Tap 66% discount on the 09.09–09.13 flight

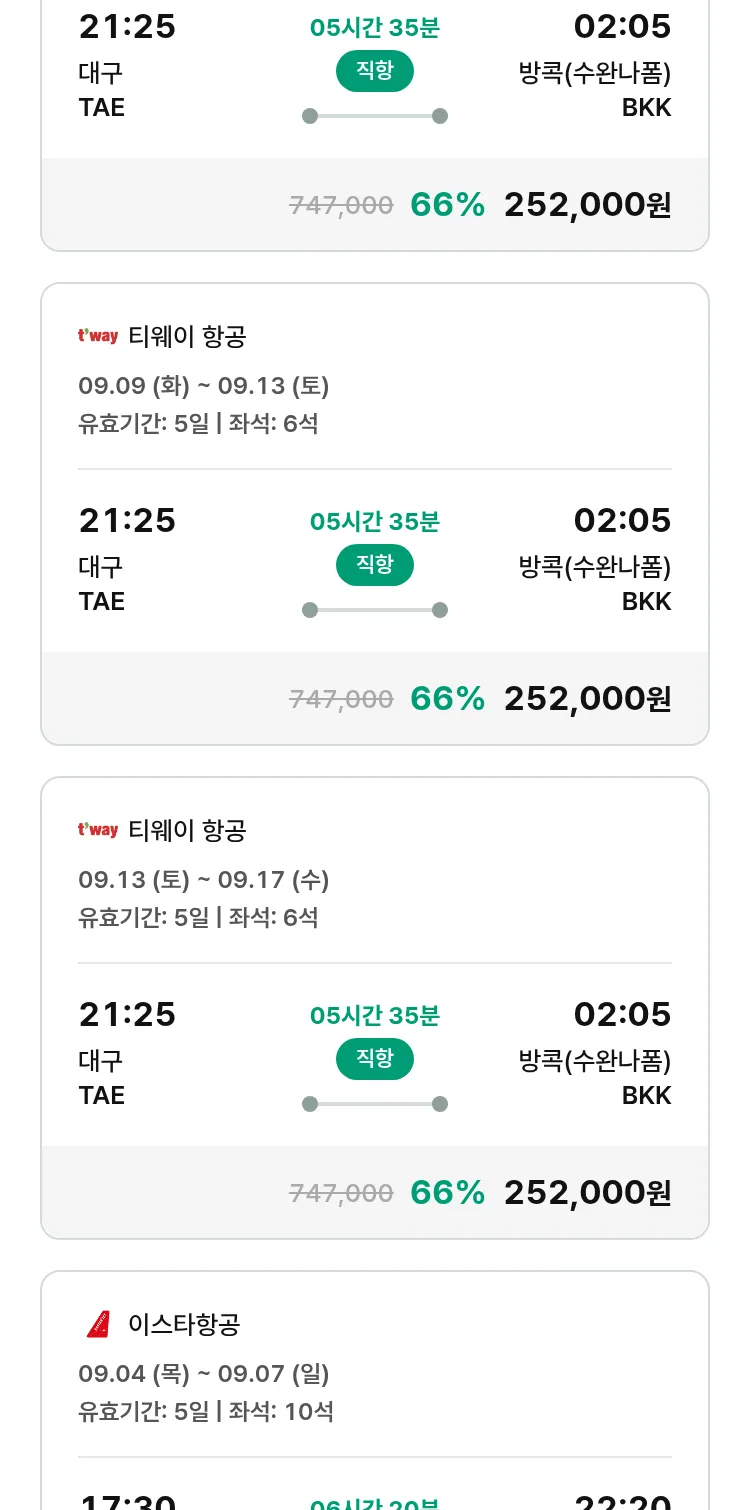[447, 698]
